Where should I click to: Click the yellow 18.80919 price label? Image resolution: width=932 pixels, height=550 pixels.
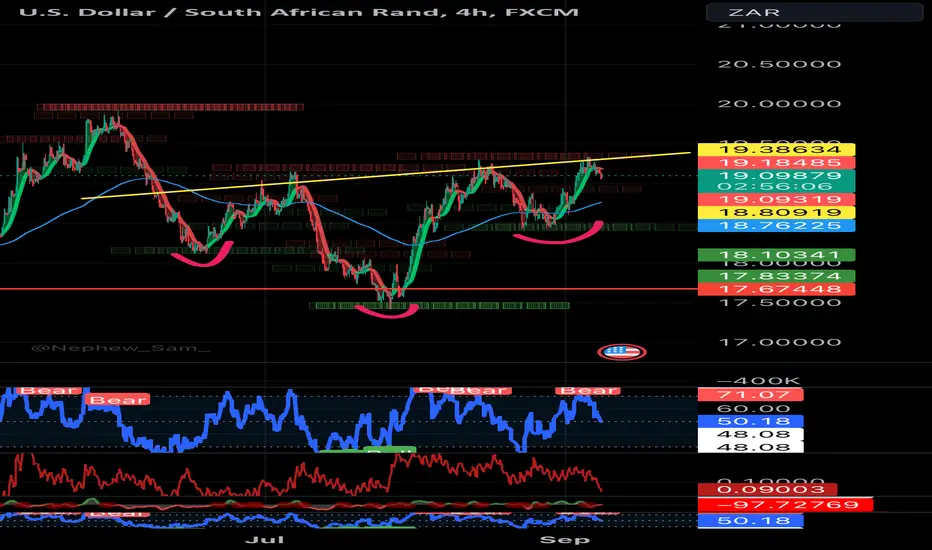point(776,213)
